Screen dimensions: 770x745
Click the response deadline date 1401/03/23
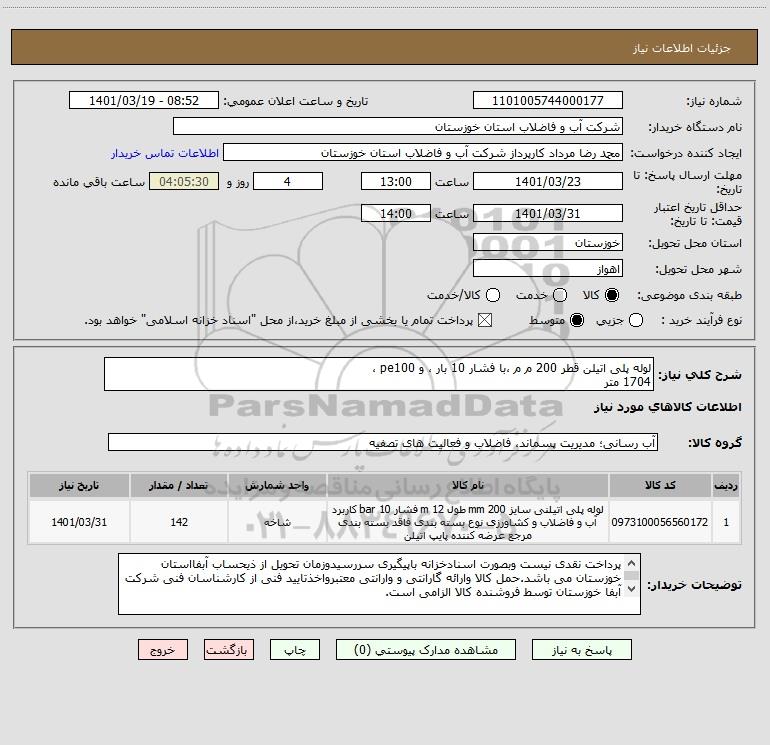point(548,181)
